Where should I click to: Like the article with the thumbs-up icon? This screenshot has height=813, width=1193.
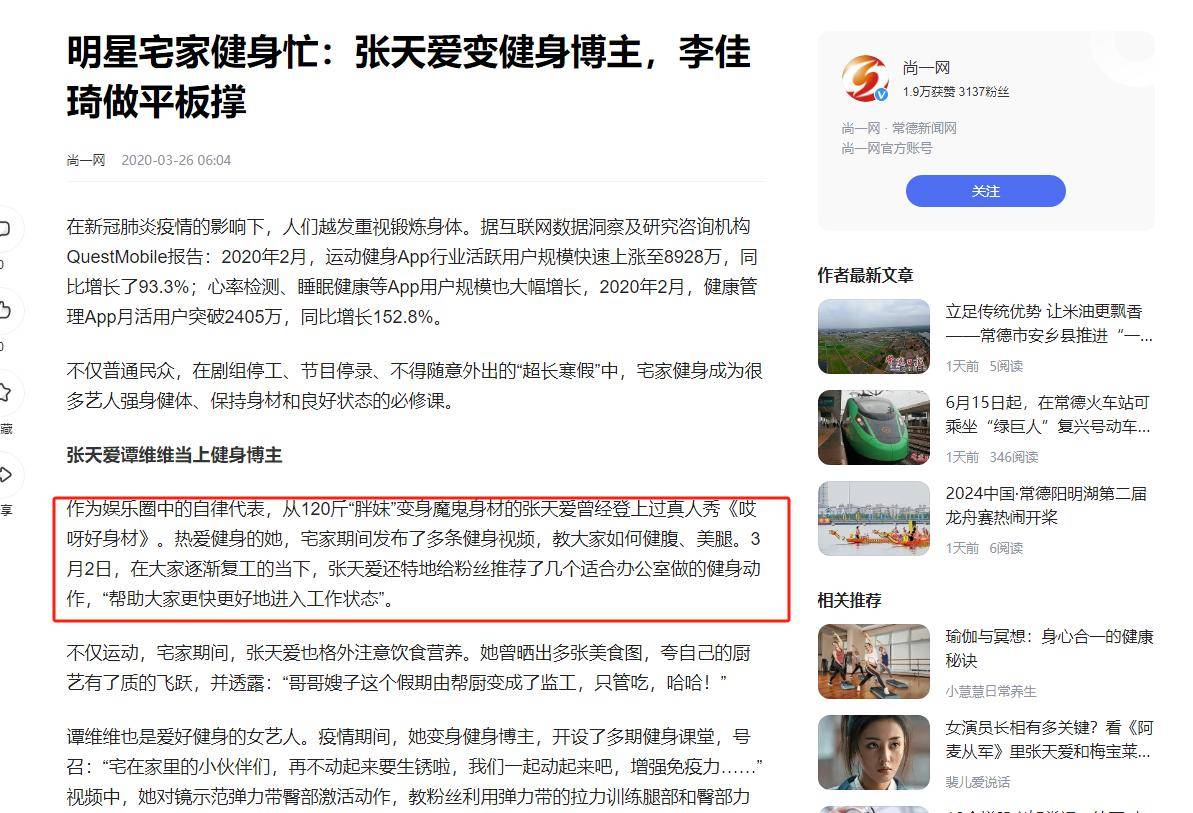tap(4, 310)
